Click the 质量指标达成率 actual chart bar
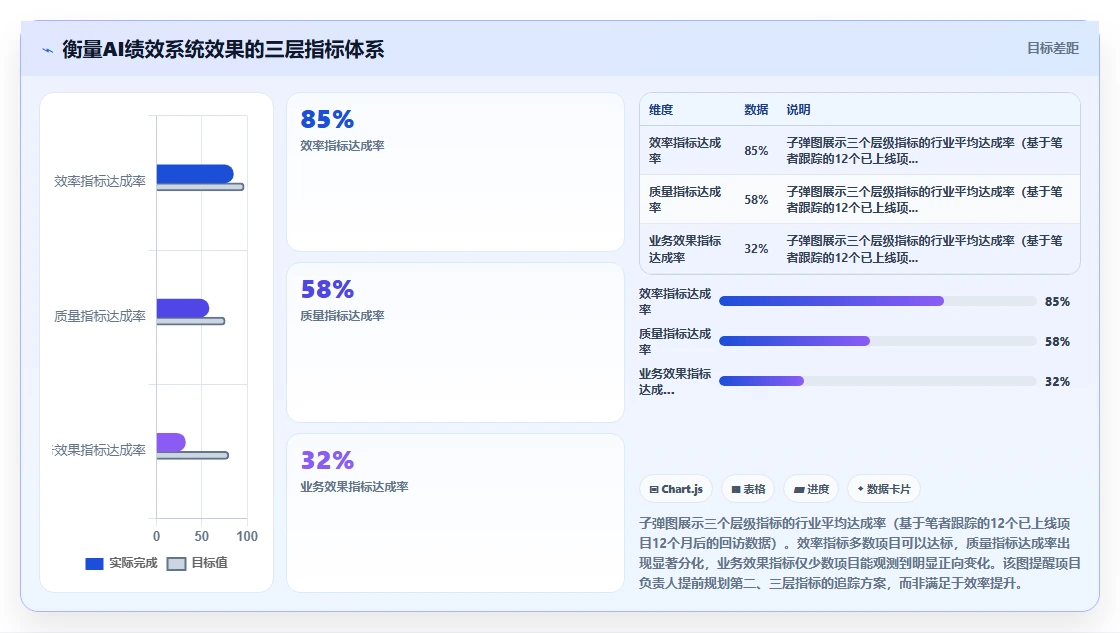Screen dimensions: 1120x633 (183, 308)
